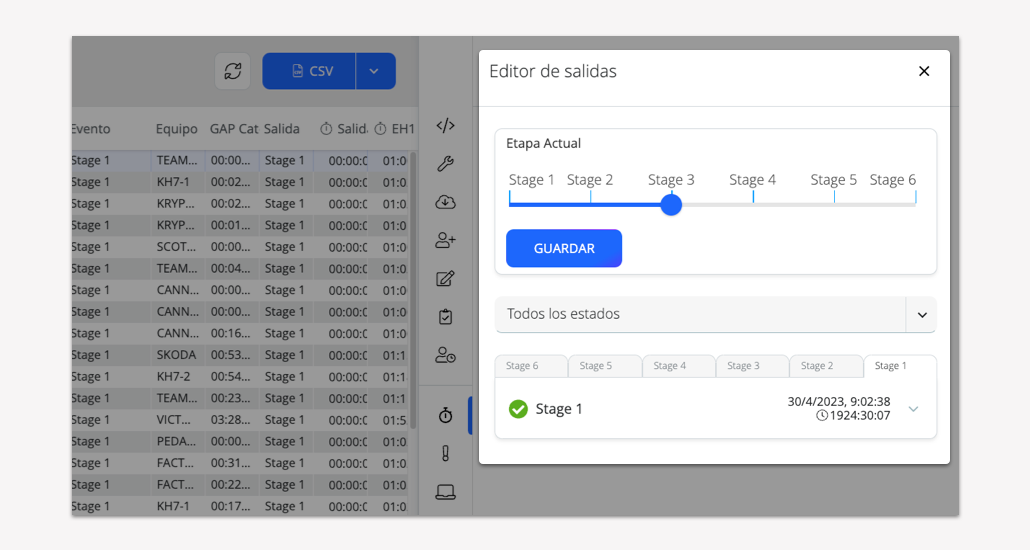Select the wrench tool icon
1030x550 pixels.
pyautogui.click(x=446, y=164)
